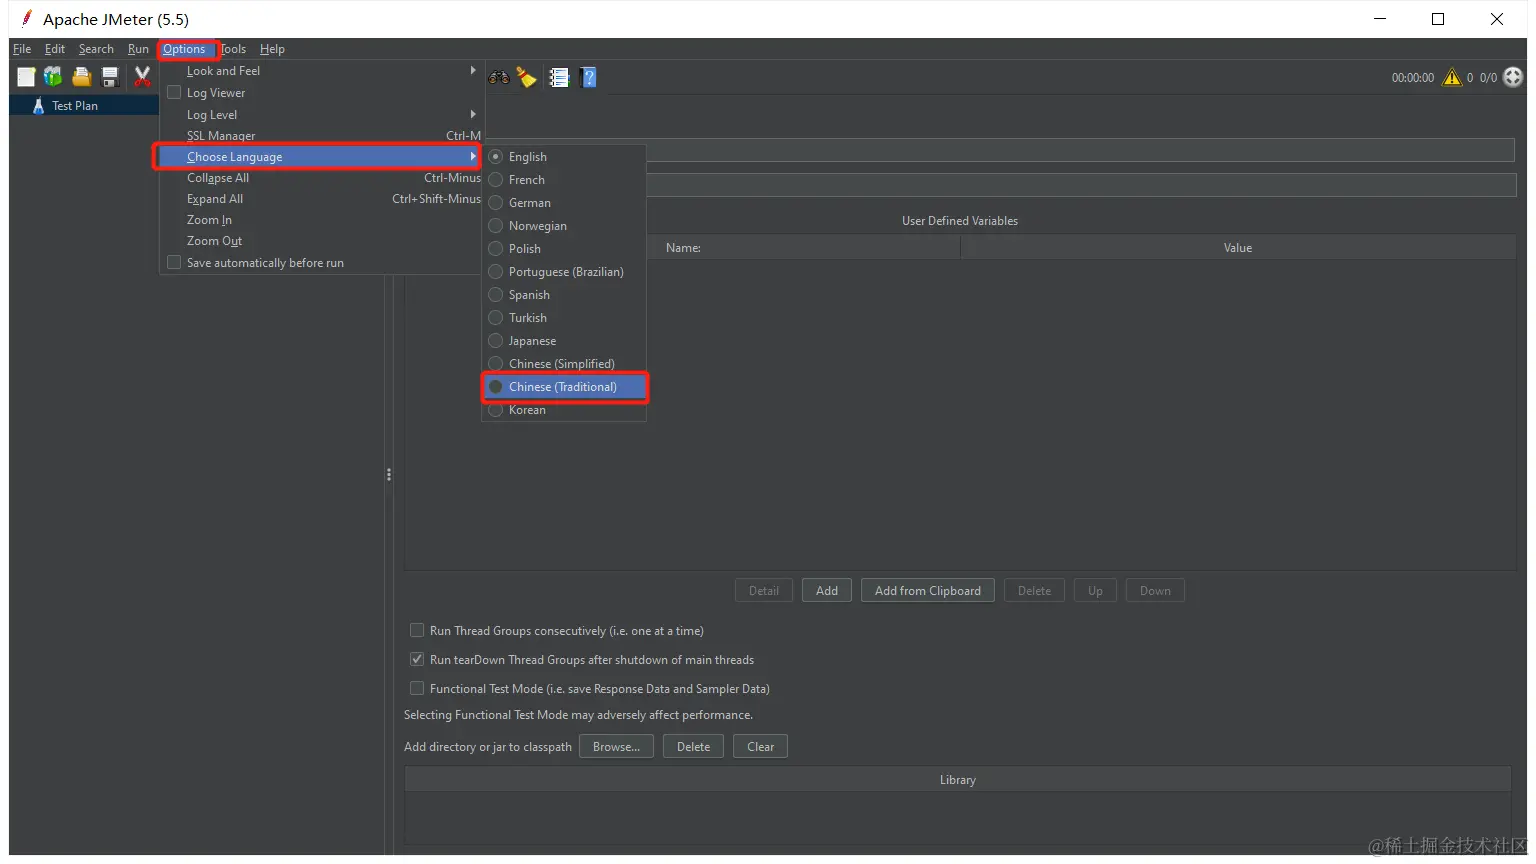Choose Chinese (Traditional) language
Image resolution: width=1536 pixels, height=864 pixels.
(x=565, y=387)
